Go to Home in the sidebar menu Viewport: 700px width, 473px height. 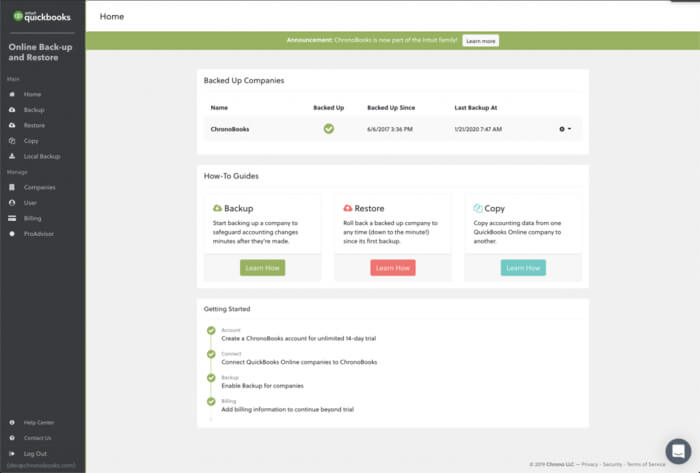coord(33,94)
